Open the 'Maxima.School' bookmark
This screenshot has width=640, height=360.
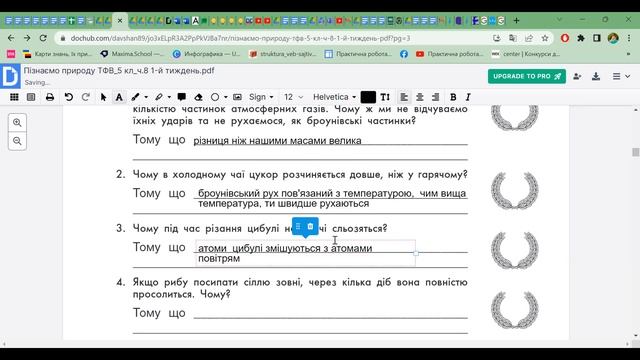[x=132, y=54]
